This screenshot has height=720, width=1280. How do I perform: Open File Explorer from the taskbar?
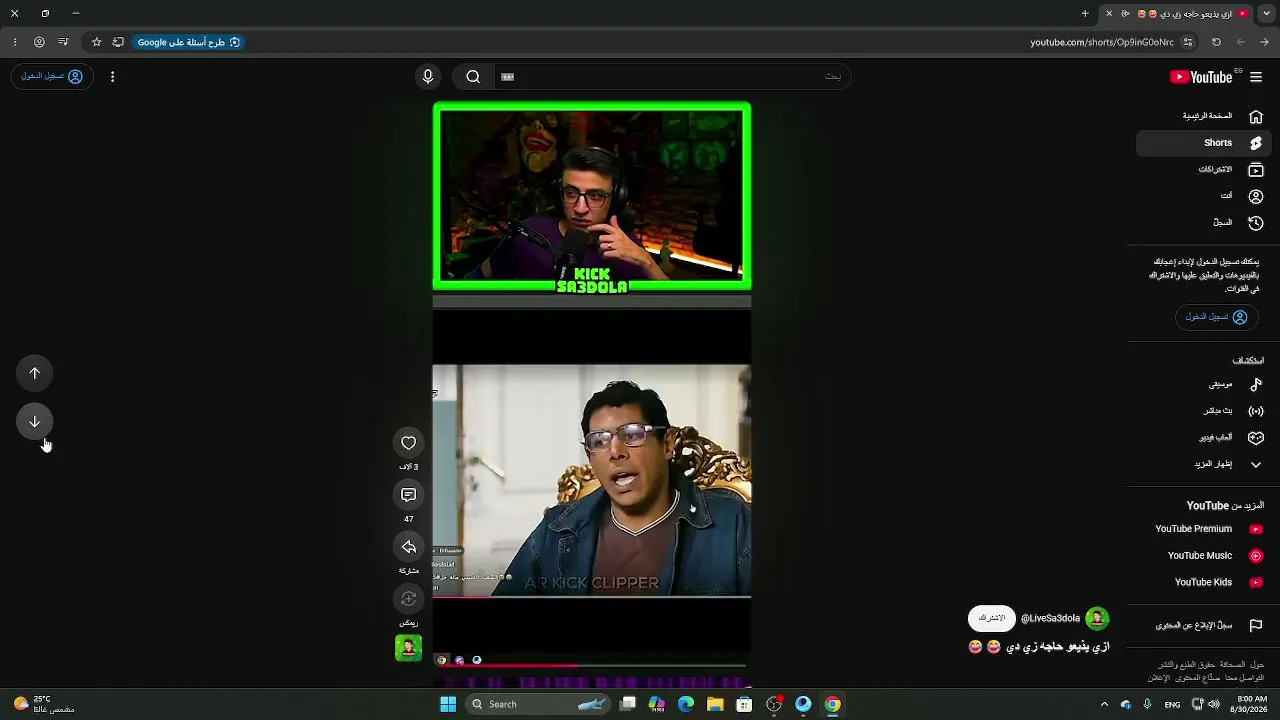point(715,704)
